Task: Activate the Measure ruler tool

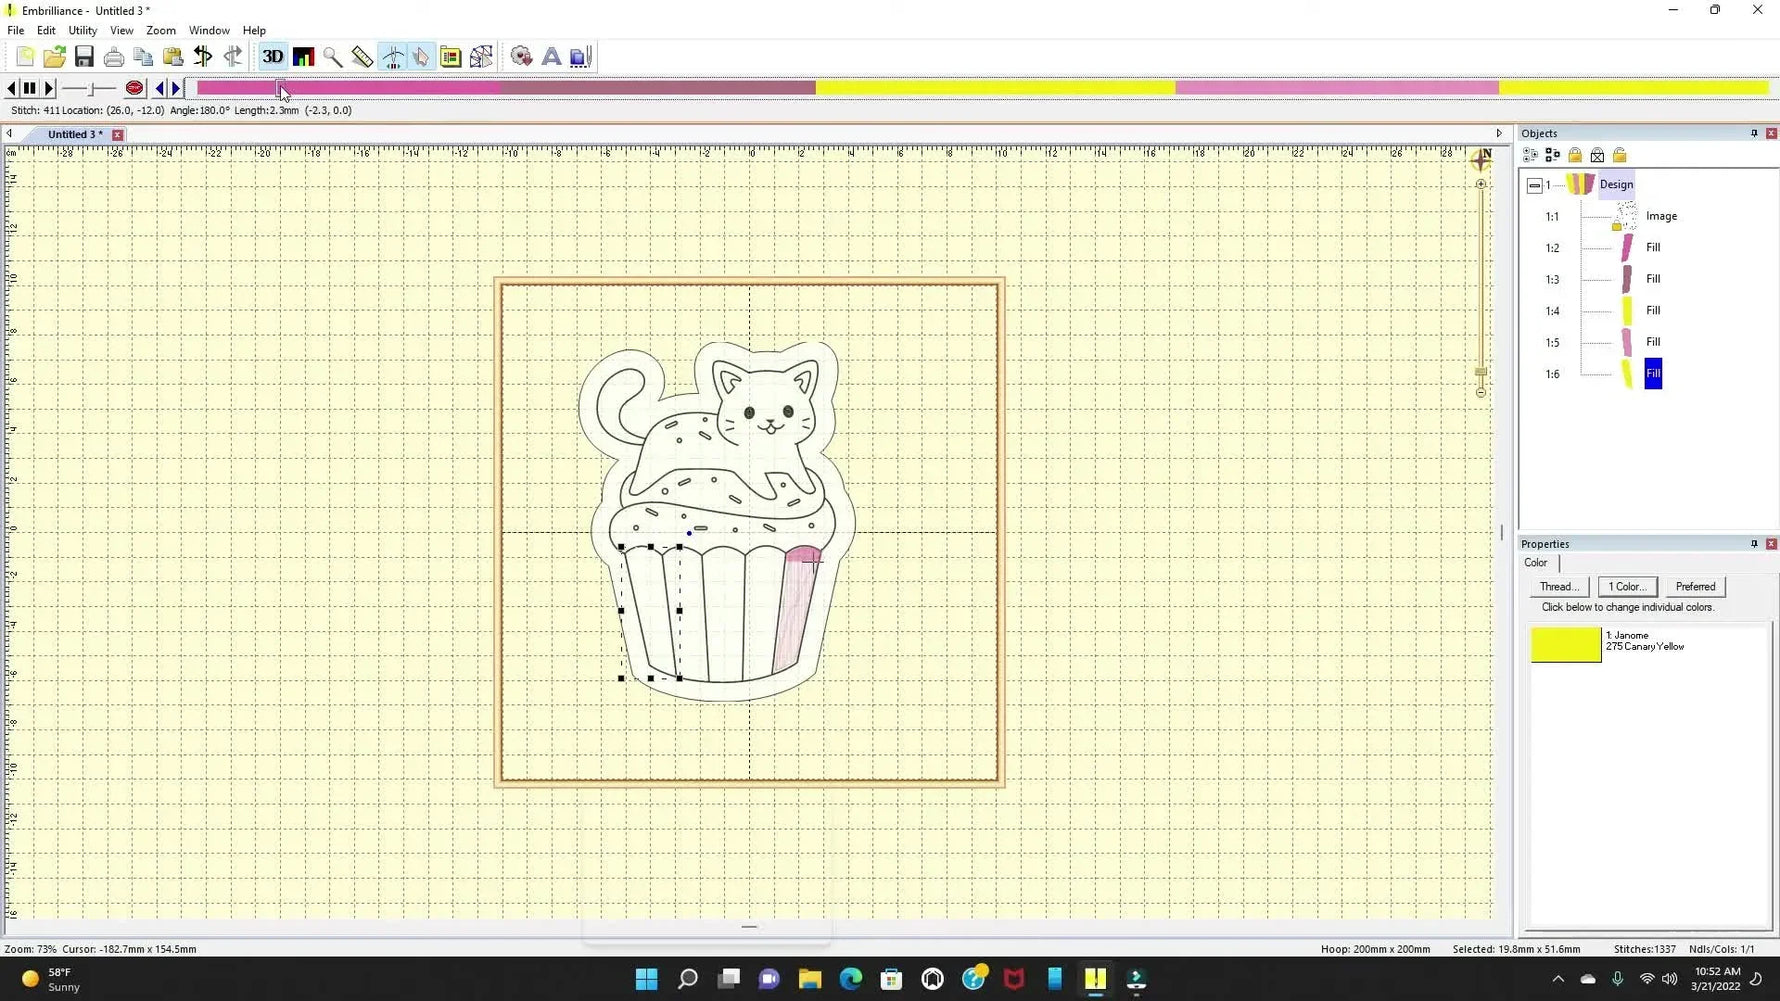Action: [x=362, y=57]
